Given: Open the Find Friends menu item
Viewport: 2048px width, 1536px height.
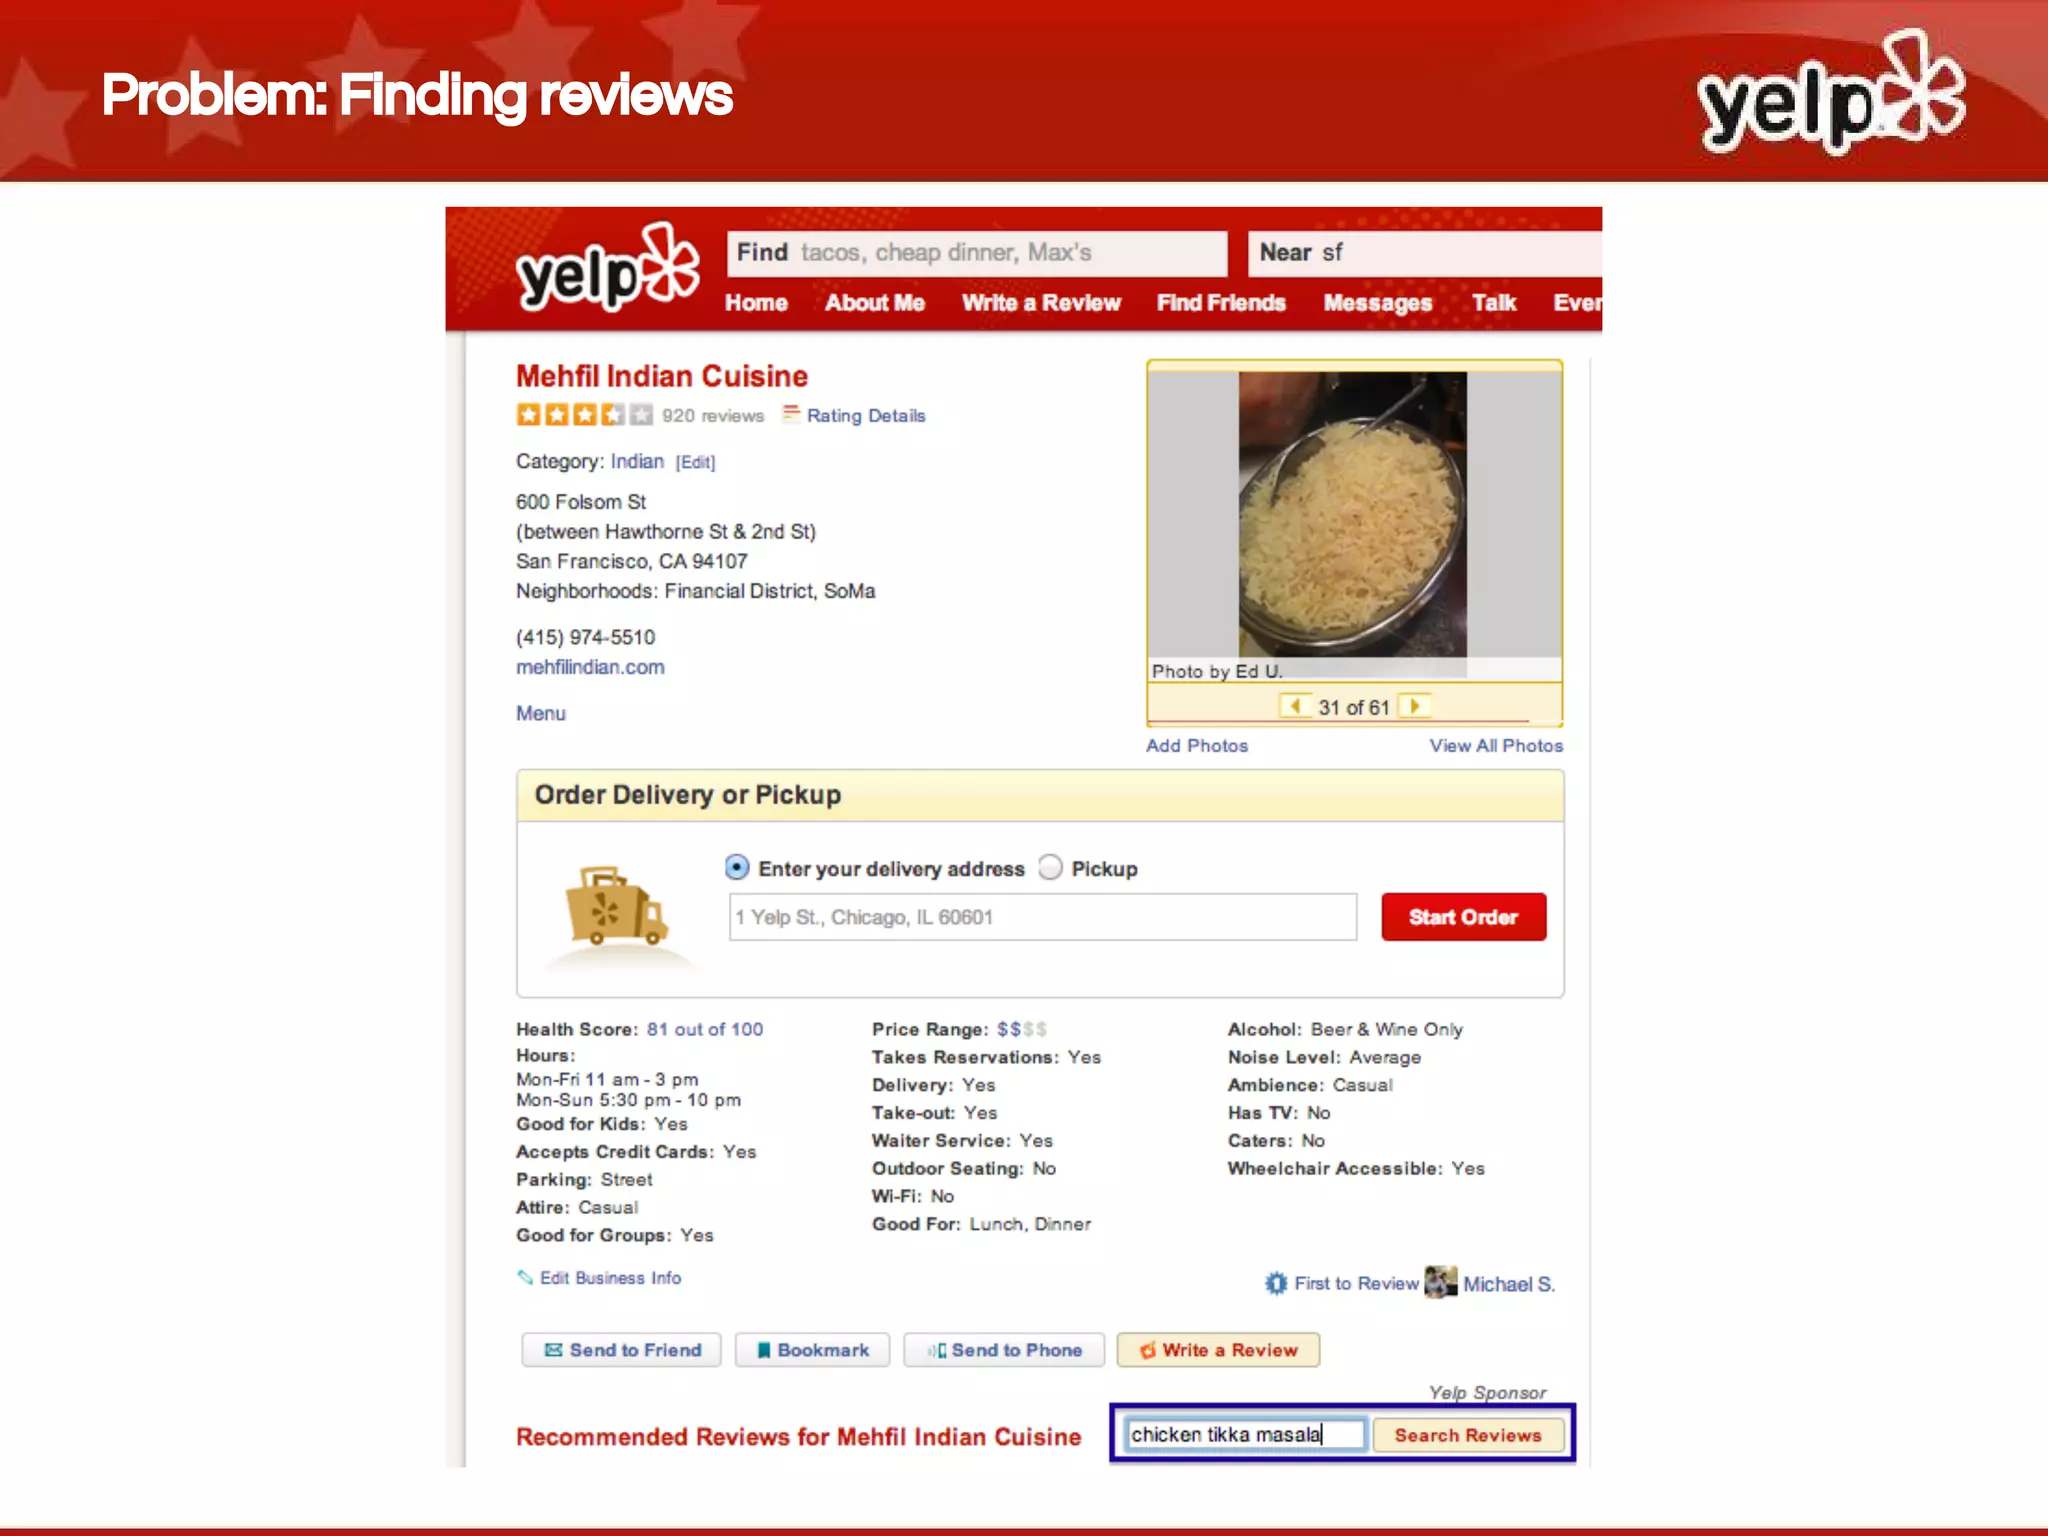Looking at the screenshot, I should pyautogui.click(x=1221, y=303).
